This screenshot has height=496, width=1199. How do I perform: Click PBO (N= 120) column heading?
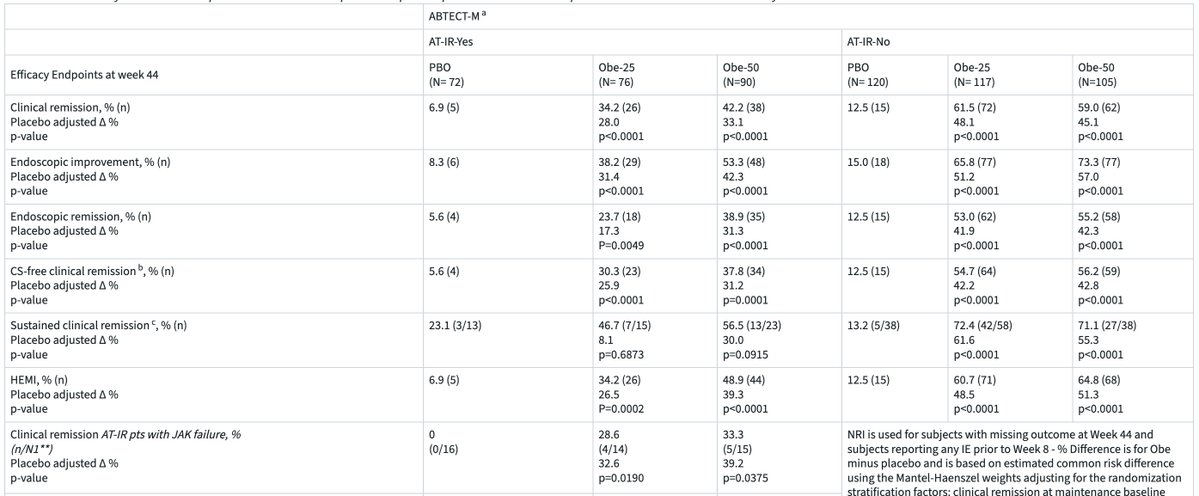[869, 74]
